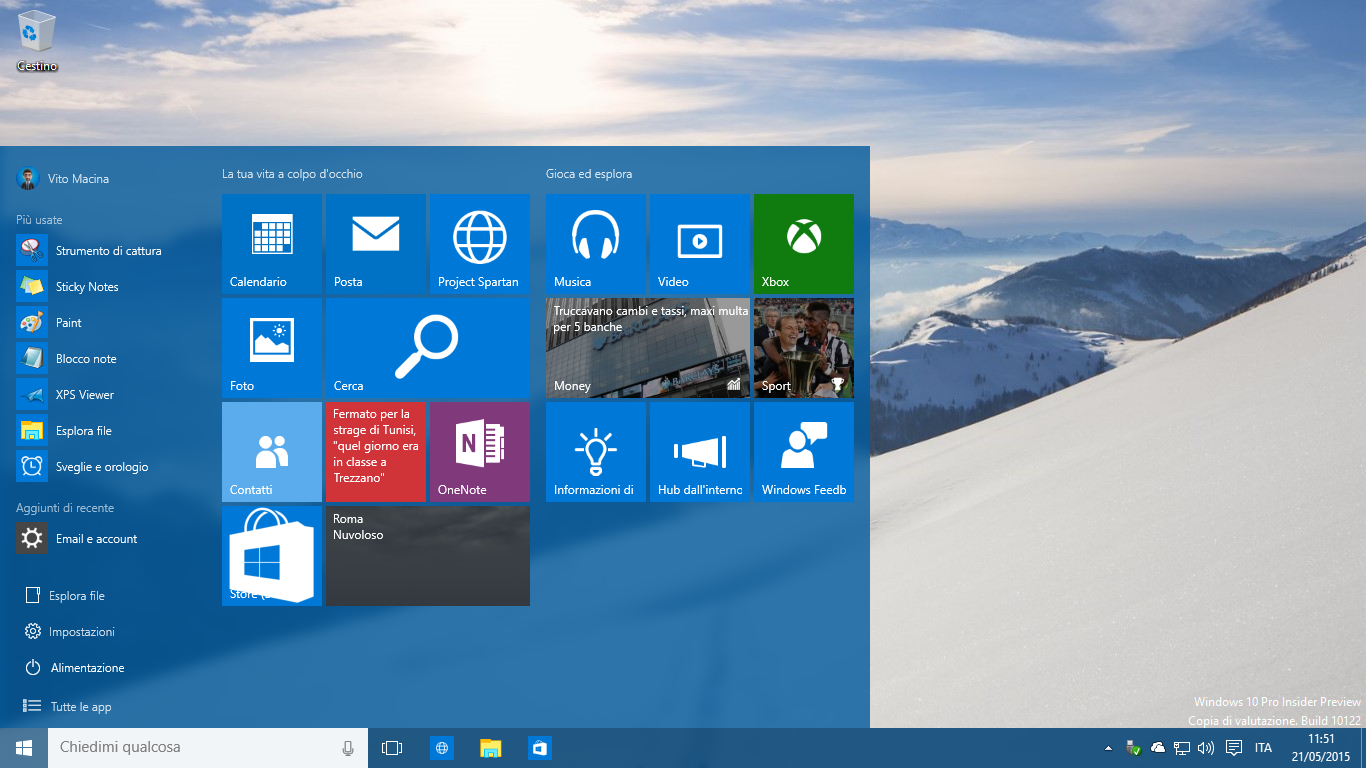Open Project Spartan from the taskbar
This screenshot has height=768, width=1366.
(442, 748)
